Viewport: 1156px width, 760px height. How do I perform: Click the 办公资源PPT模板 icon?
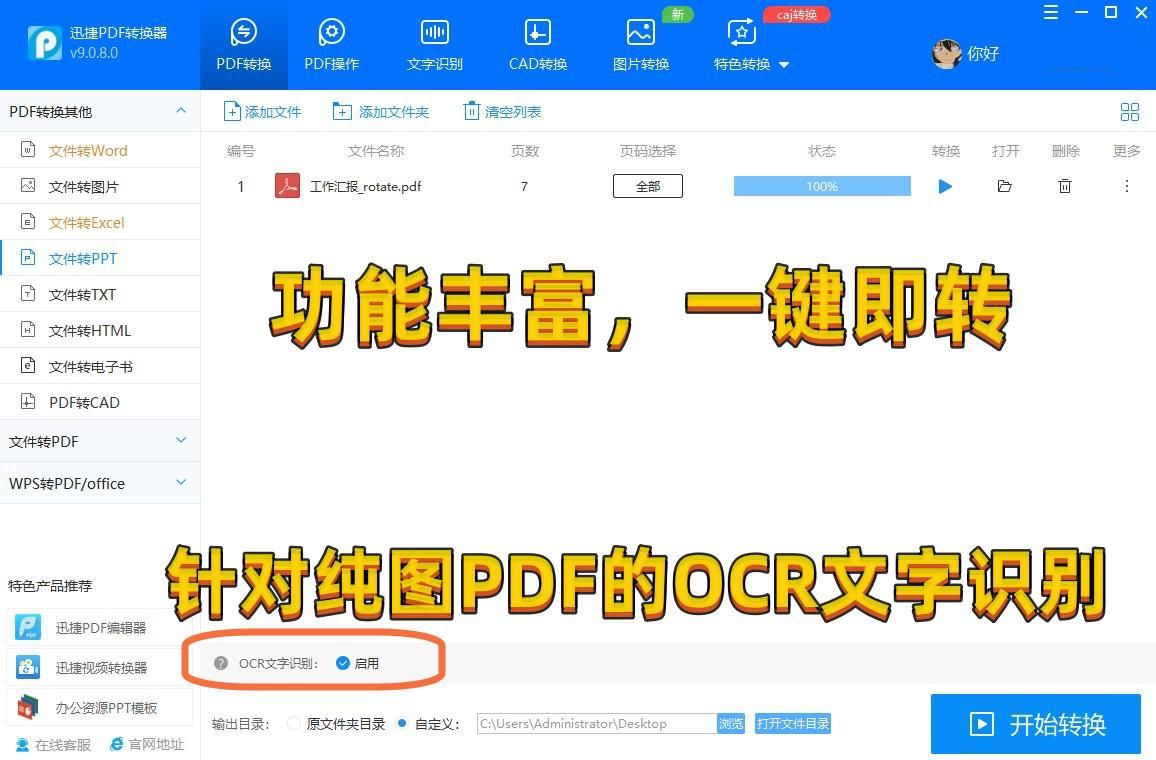click(28, 708)
